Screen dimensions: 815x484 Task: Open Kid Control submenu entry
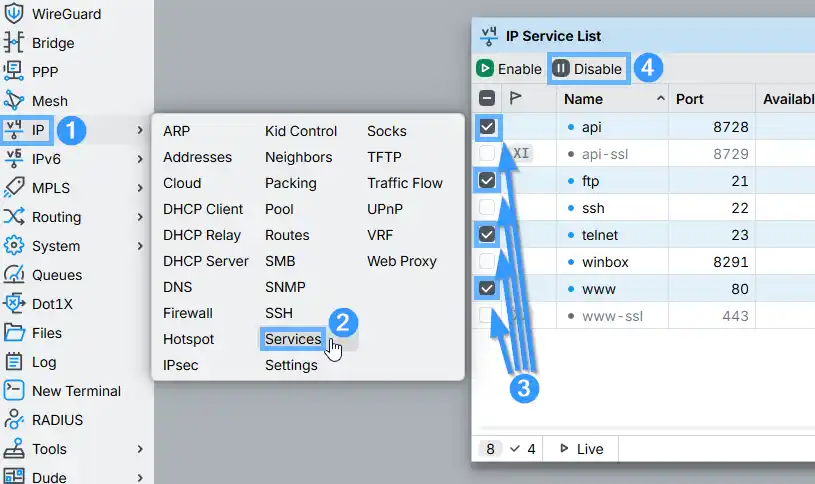(301, 131)
